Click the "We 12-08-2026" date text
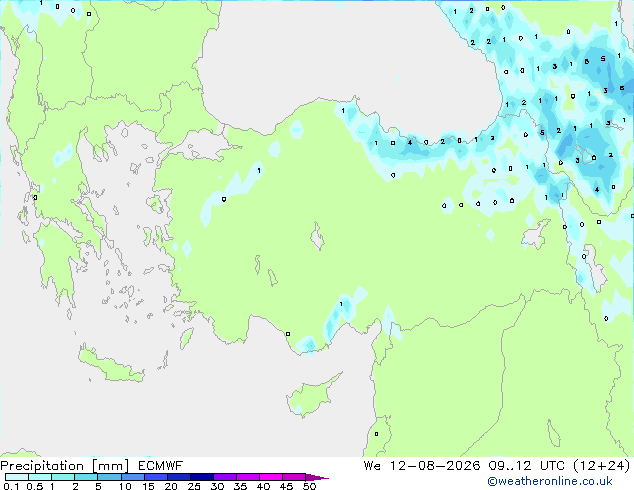 [422, 466]
